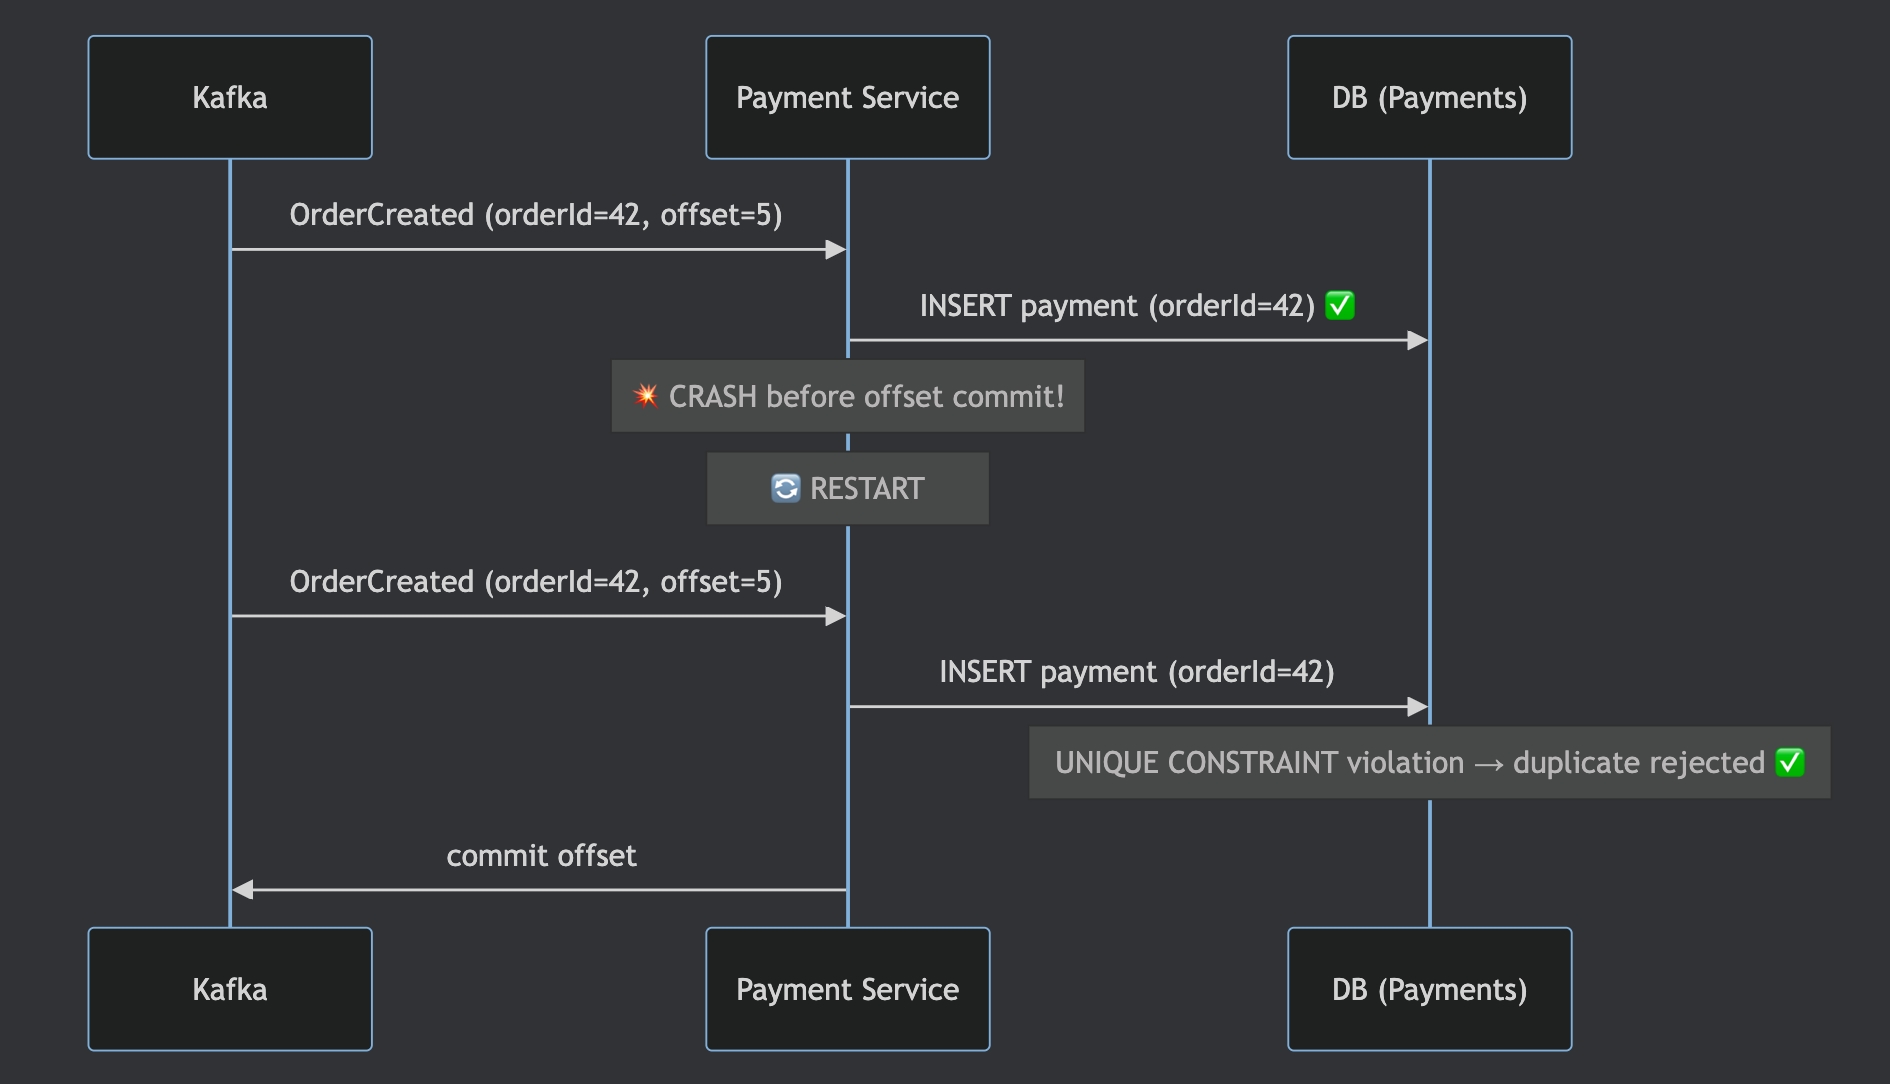Select the bottom DB (Payments) participant box
Viewport: 1890px width, 1084px height.
[x=1429, y=989]
